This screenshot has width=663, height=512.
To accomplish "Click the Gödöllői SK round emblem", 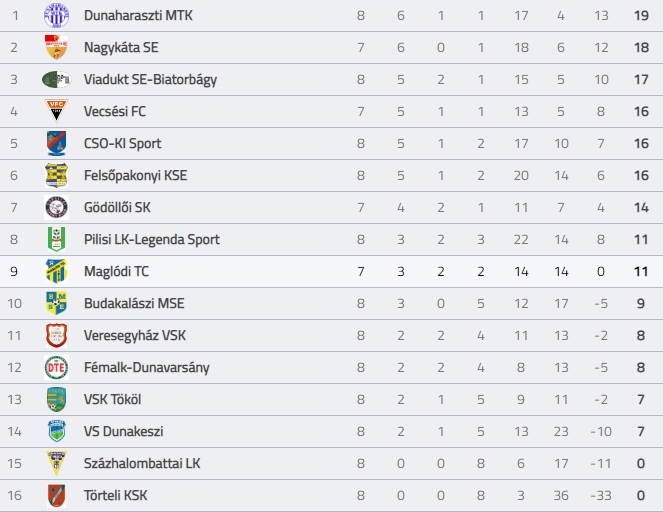I will 56,207.
